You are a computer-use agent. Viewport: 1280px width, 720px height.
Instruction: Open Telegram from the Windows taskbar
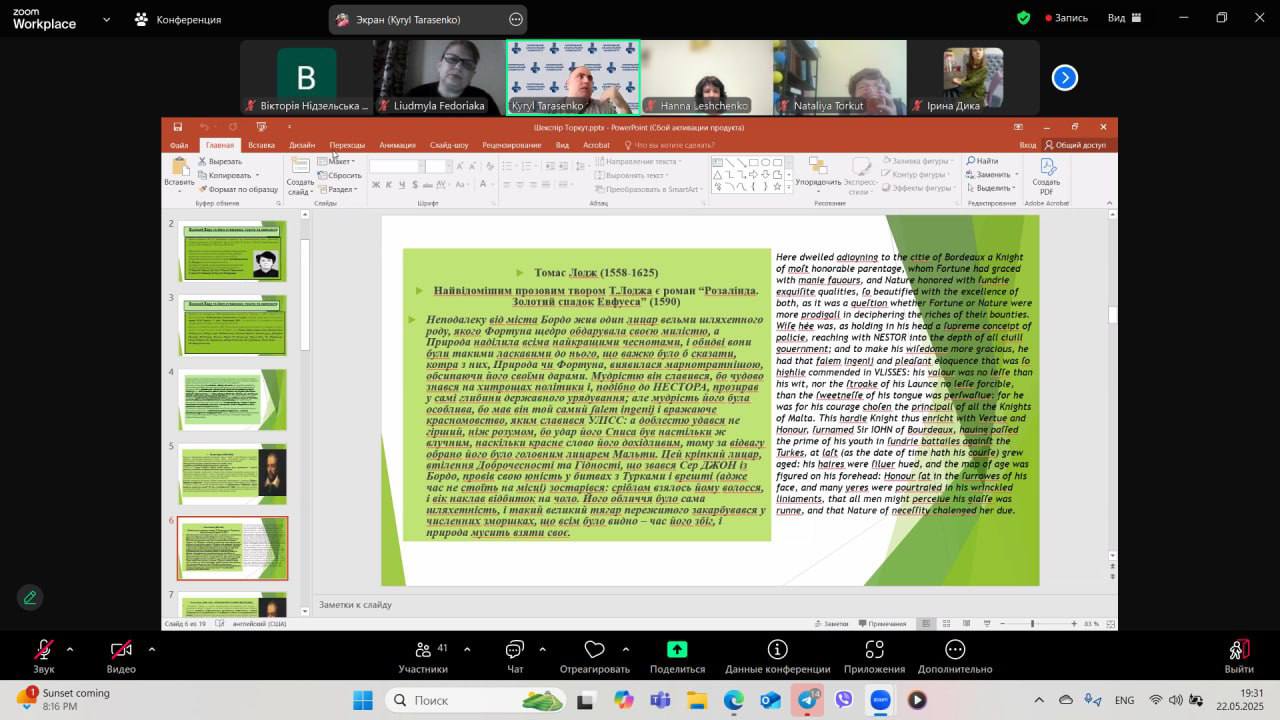(807, 700)
